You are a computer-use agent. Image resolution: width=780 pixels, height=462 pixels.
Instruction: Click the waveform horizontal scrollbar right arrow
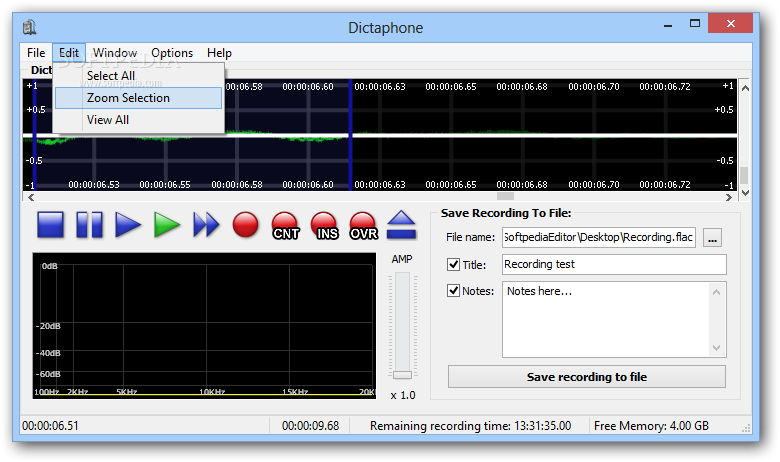point(729,197)
